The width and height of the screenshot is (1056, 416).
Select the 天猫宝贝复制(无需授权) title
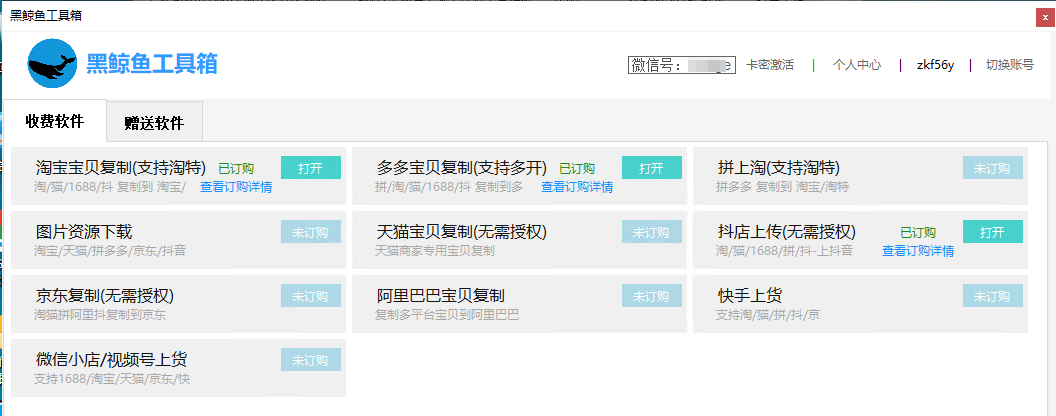click(461, 232)
